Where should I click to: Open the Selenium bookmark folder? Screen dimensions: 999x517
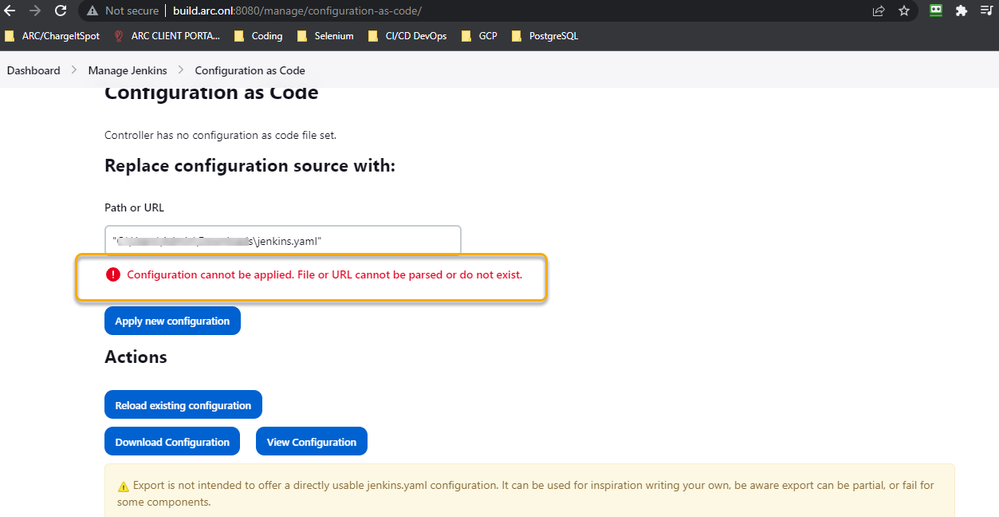click(x=328, y=36)
